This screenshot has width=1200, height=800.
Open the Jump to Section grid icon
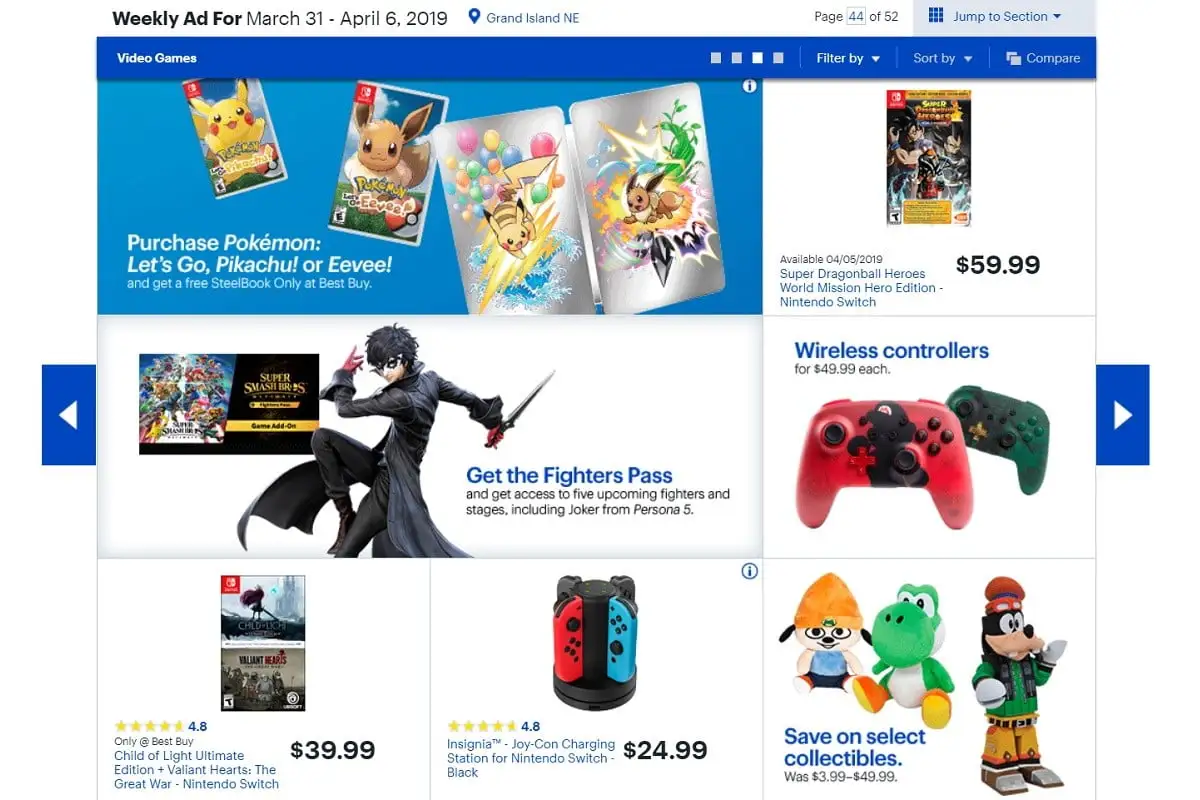pyautogui.click(x=936, y=16)
